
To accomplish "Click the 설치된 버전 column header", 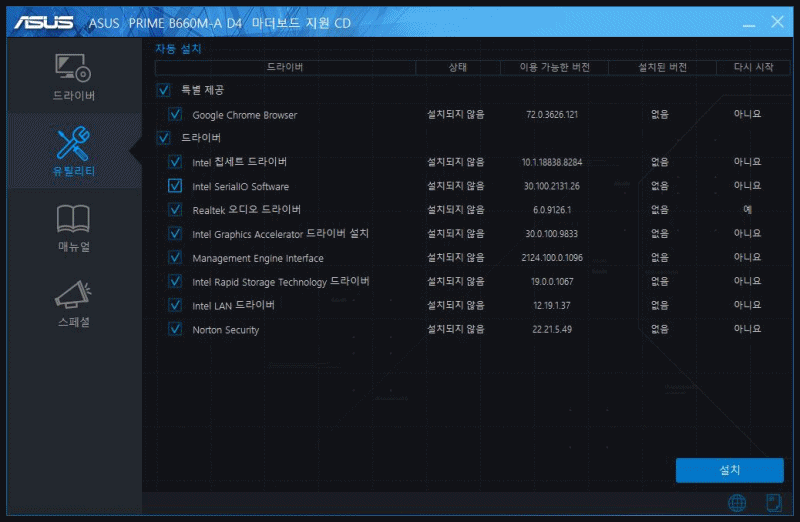I will (662, 67).
